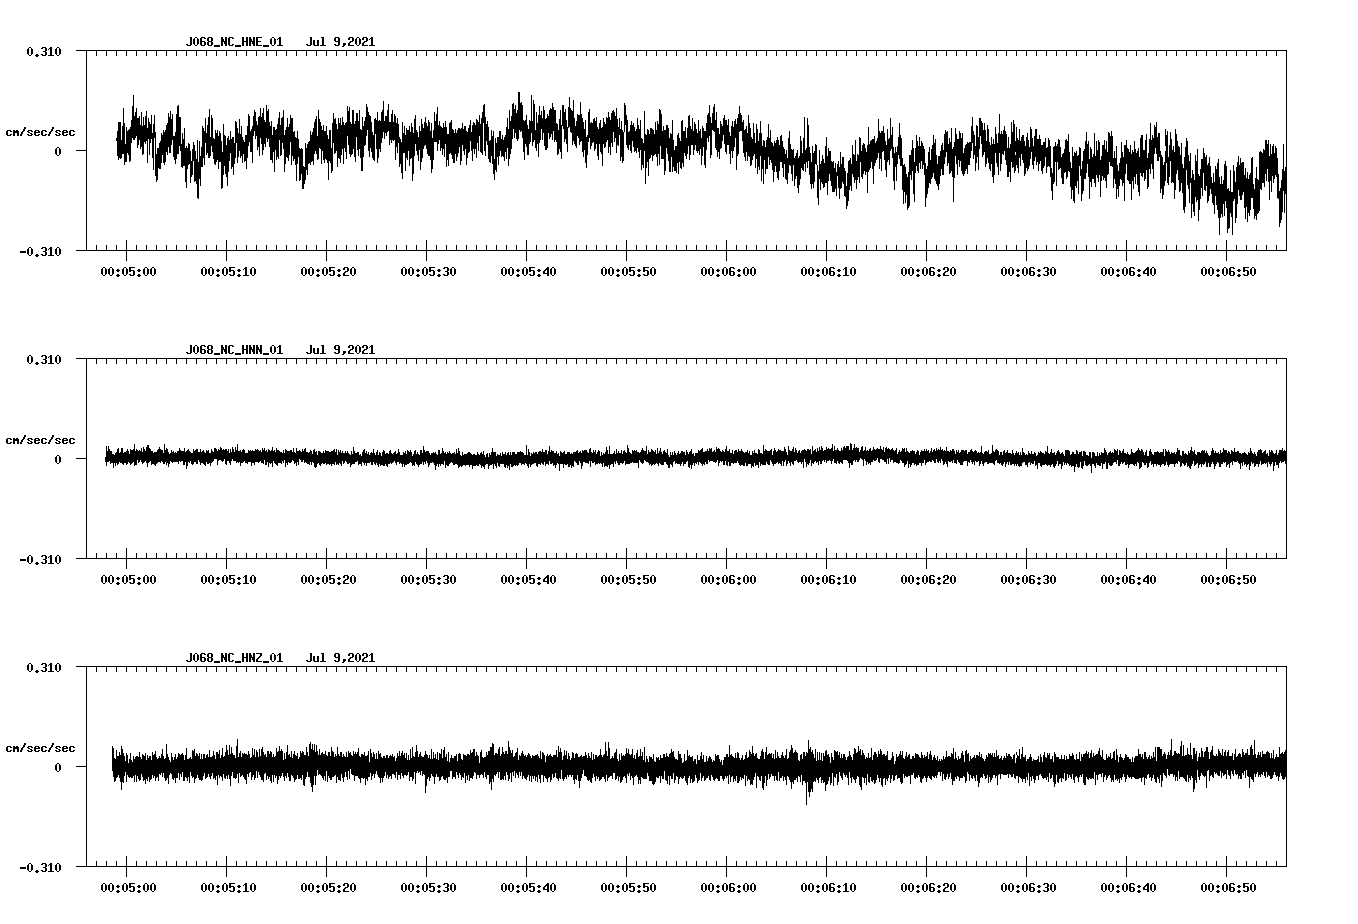Select the 0.310 upper limit on HNN axis
This screenshot has height=924, width=1358.
point(43,360)
